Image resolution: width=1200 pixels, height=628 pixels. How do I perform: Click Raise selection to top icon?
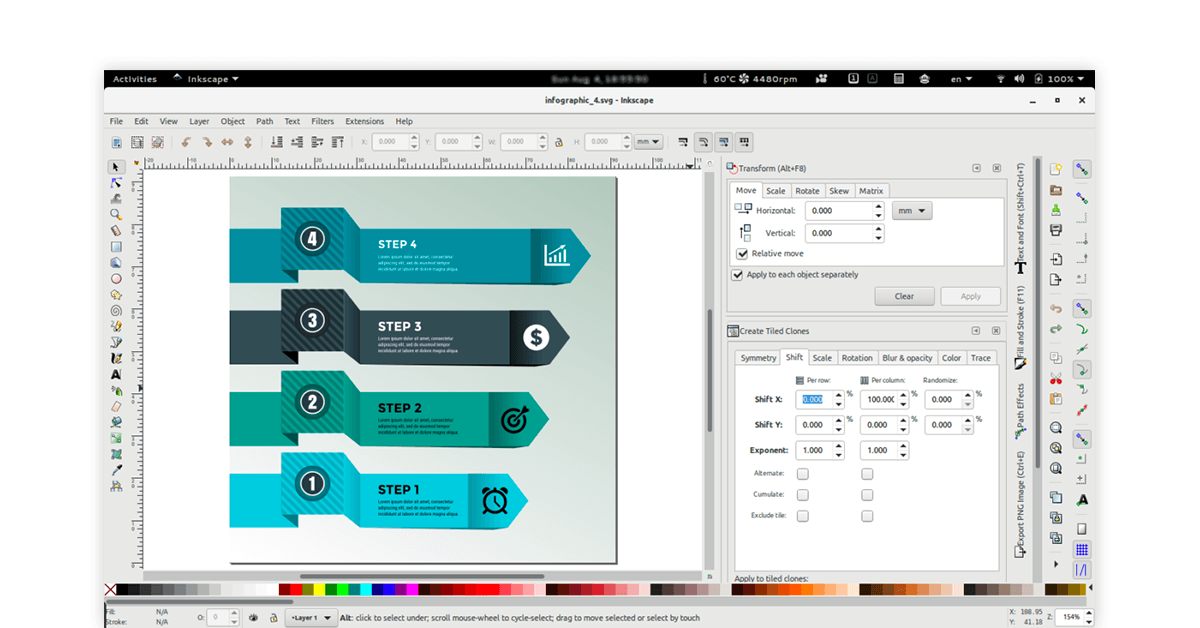click(x=339, y=142)
